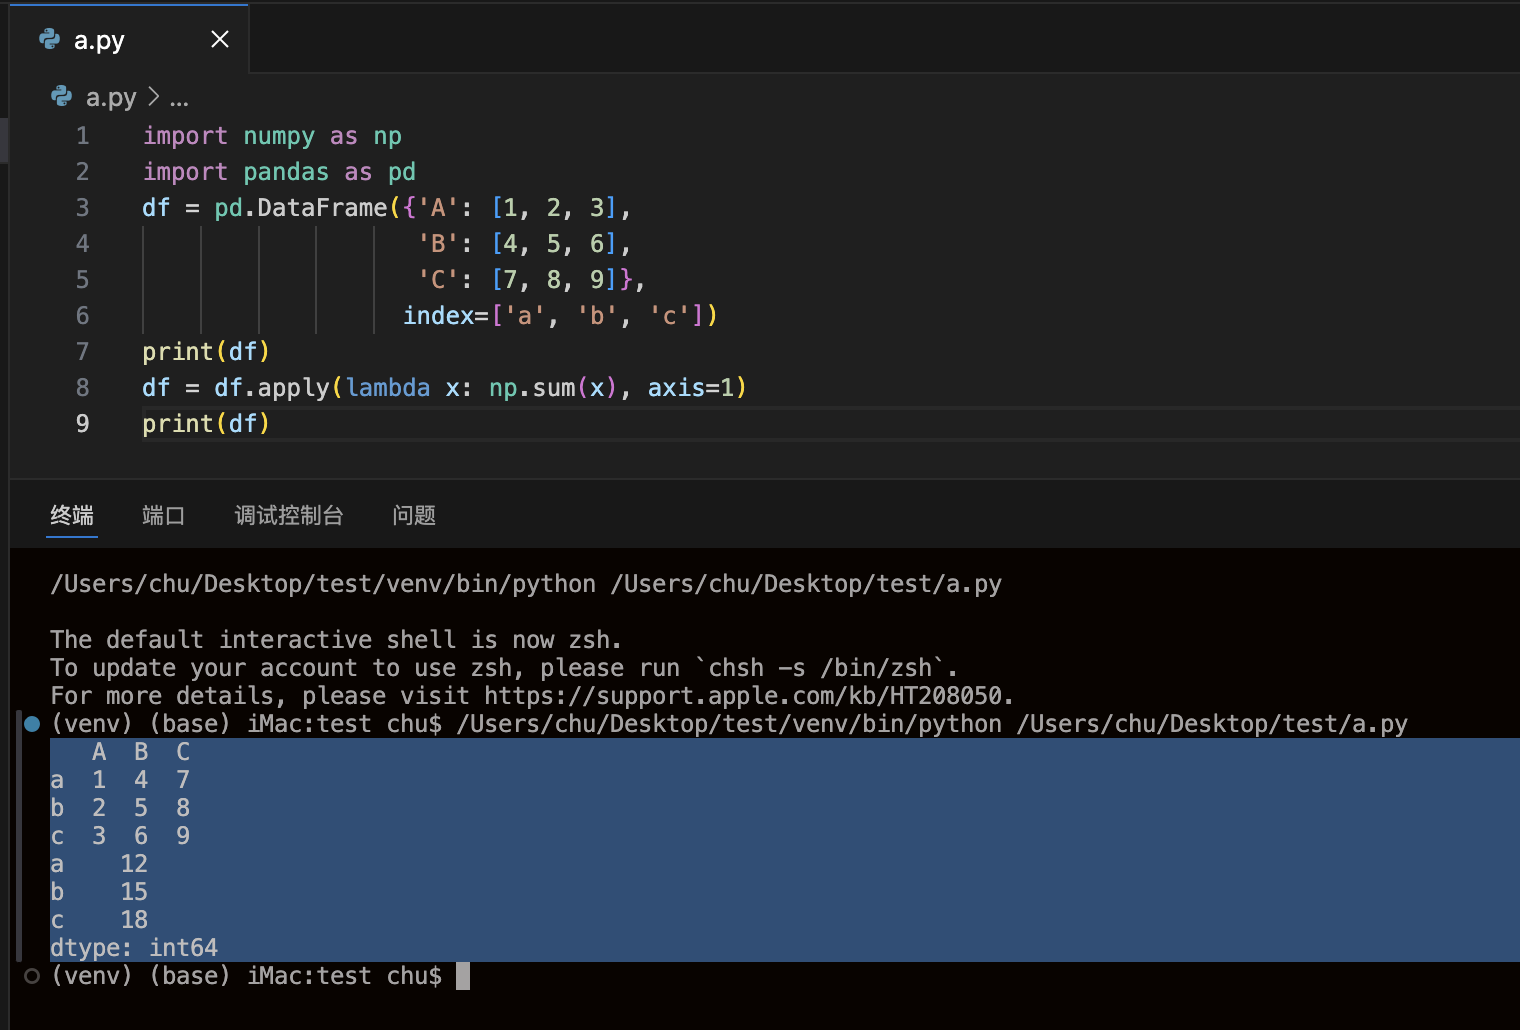
Task: Show the 问题 problems tab
Action: point(414,515)
